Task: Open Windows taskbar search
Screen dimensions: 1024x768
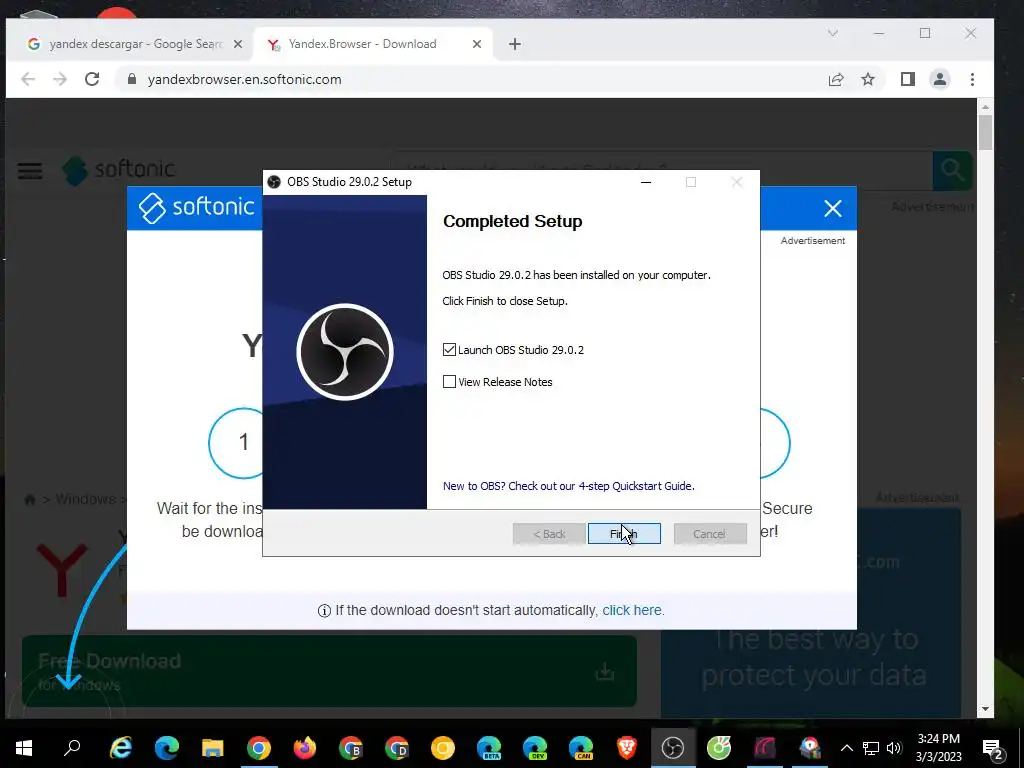Action: click(x=72, y=747)
